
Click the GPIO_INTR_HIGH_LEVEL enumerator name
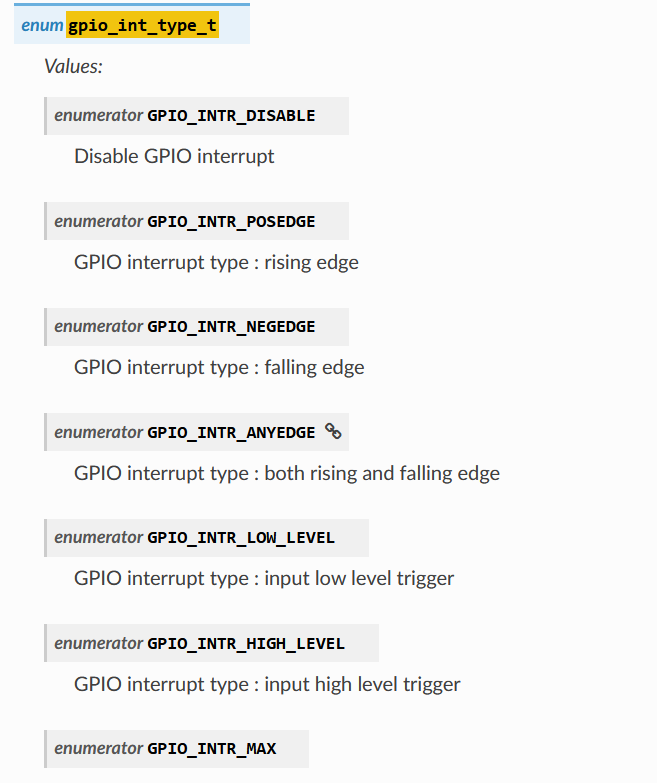(x=246, y=643)
